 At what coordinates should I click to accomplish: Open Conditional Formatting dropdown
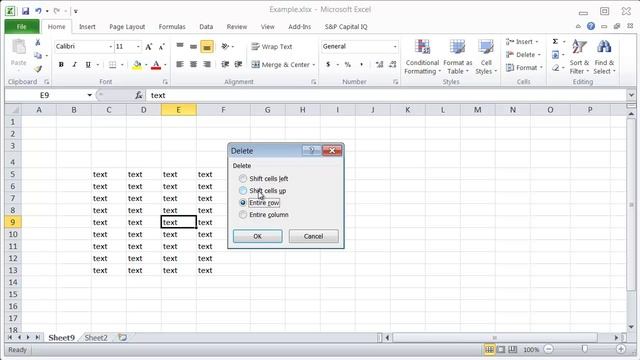(x=422, y=57)
